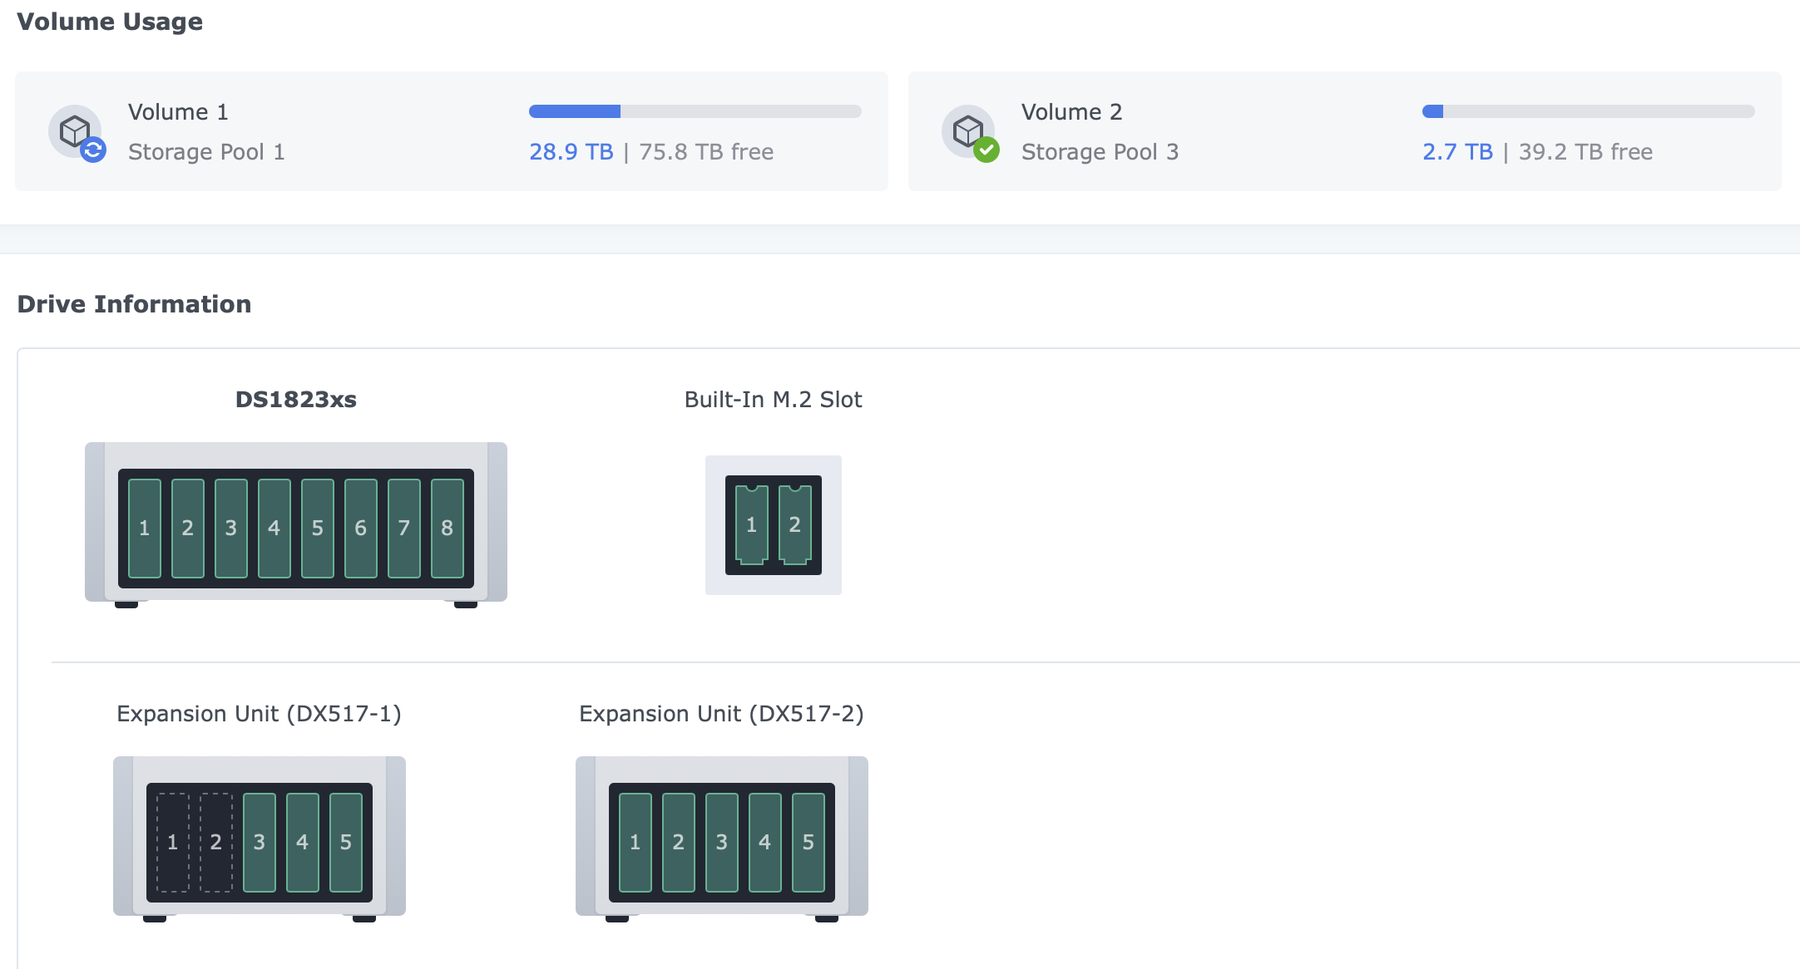Click the Volume 1 name label
The image size is (1800, 969).
tap(178, 112)
